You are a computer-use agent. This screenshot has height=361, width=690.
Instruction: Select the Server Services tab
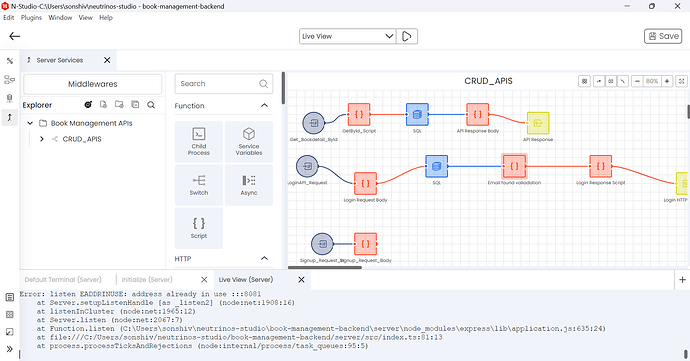click(59, 60)
